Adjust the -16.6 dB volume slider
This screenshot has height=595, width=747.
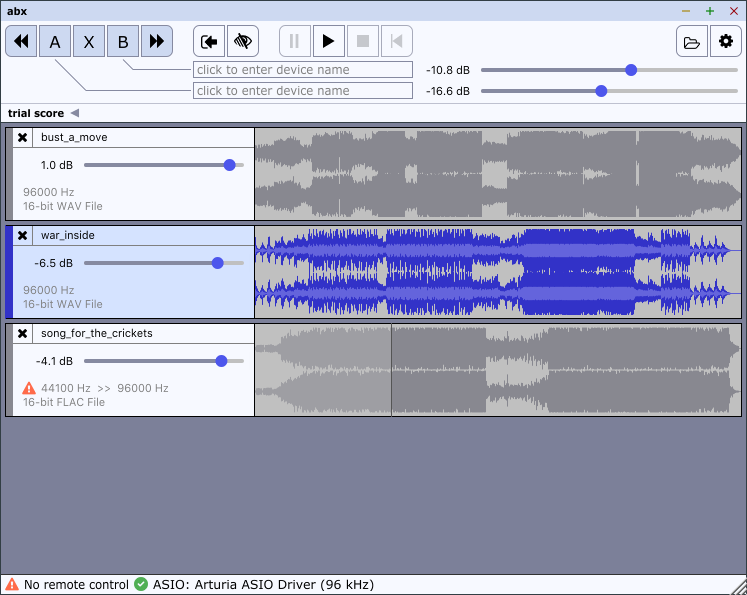609,91
